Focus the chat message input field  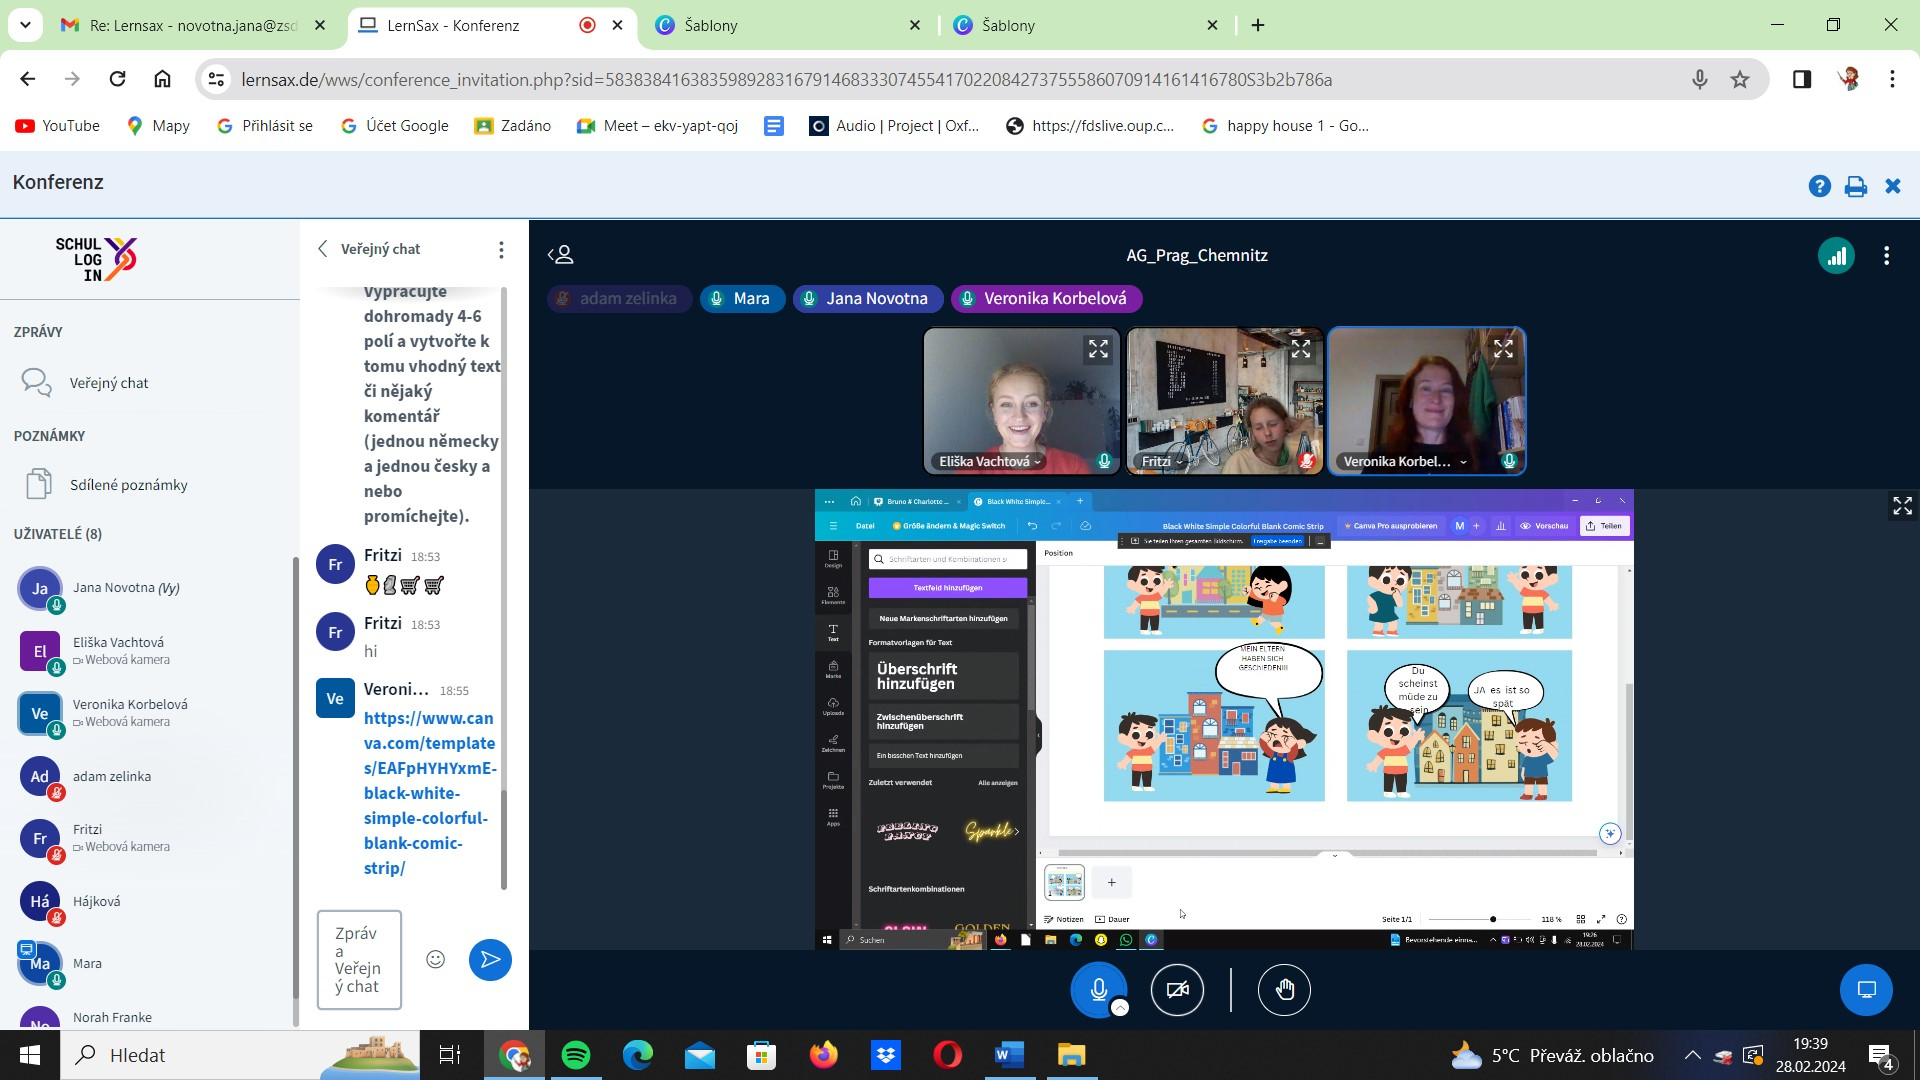click(x=359, y=960)
